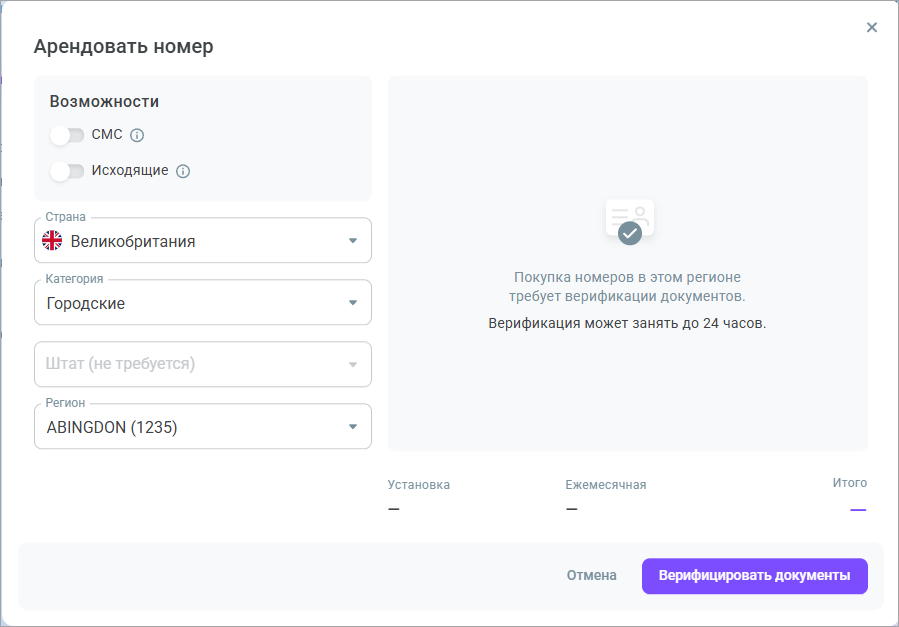Click the UK flag icon in Страна field

pyautogui.click(x=52, y=241)
